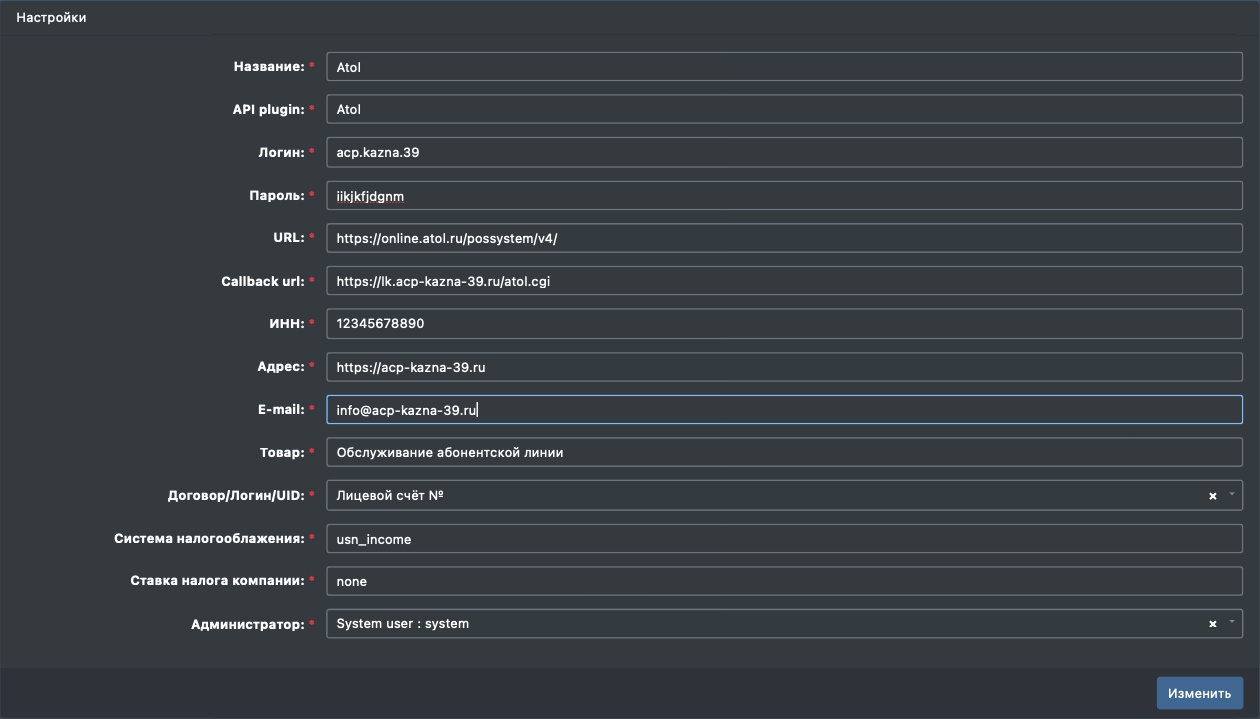Click the E-mail input field
Screen dimensions: 1260x719
tap(784, 410)
